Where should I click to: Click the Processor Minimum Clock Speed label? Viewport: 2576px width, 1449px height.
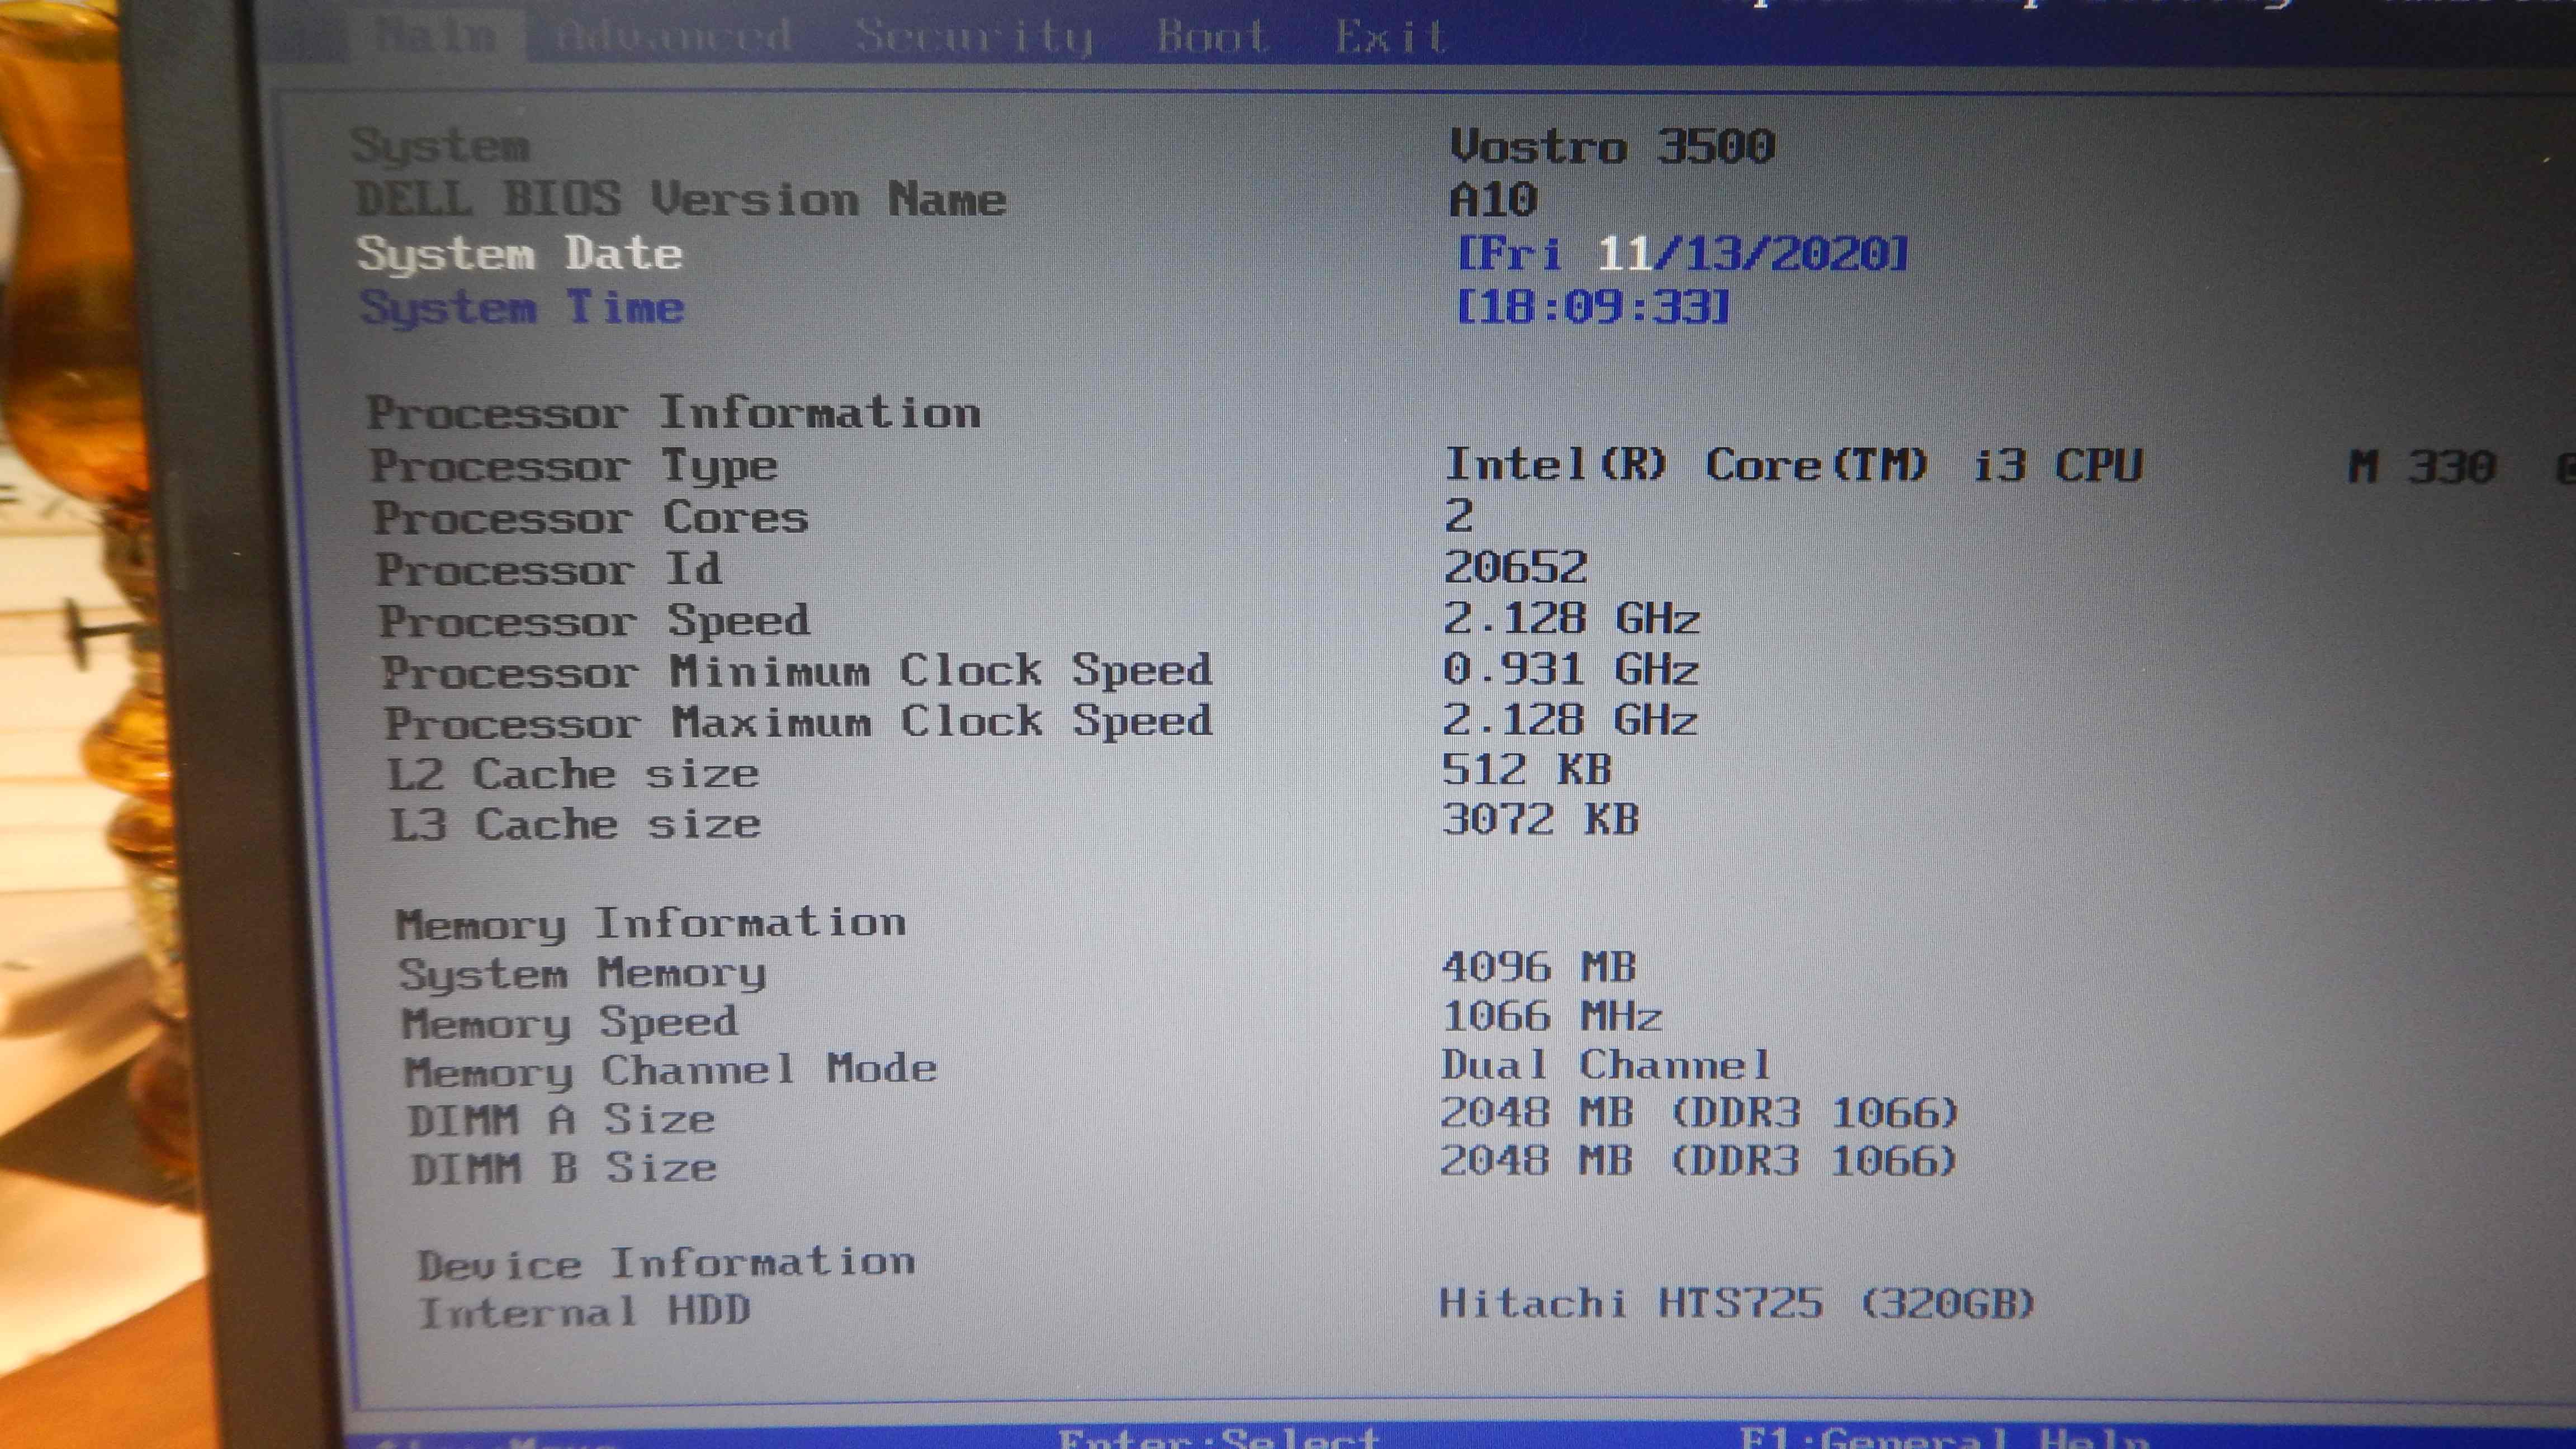click(x=797, y=671)
